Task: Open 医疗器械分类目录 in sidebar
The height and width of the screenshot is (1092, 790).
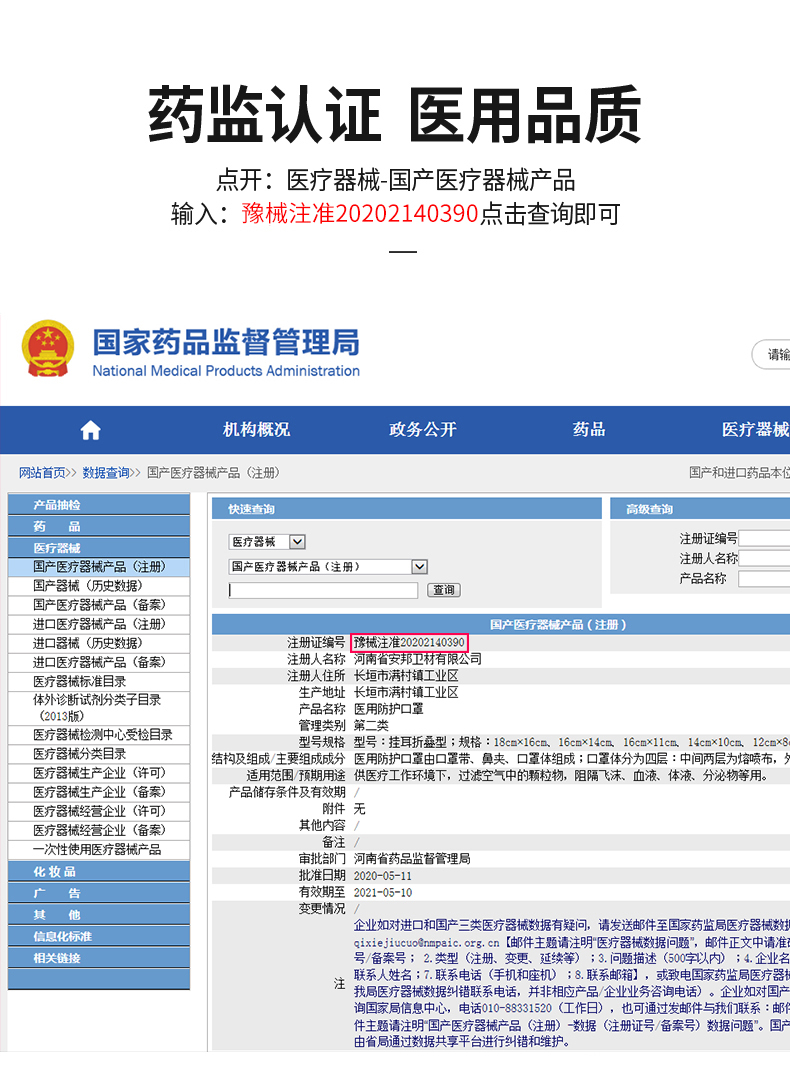Action: 99,754
